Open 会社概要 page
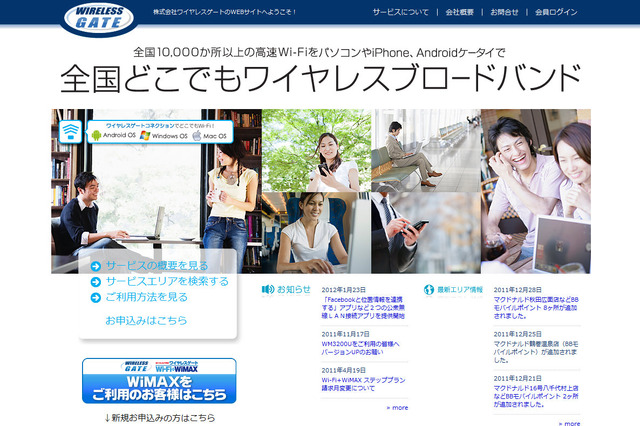Screen dimensions: 640x426 click(460, 12)
